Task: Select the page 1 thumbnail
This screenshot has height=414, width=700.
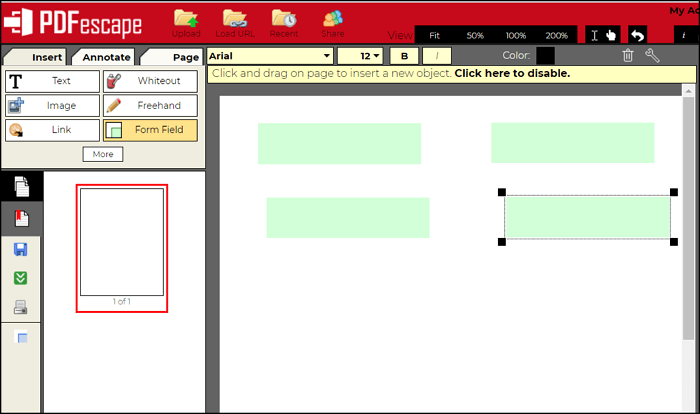Action: tap(122, 242)
